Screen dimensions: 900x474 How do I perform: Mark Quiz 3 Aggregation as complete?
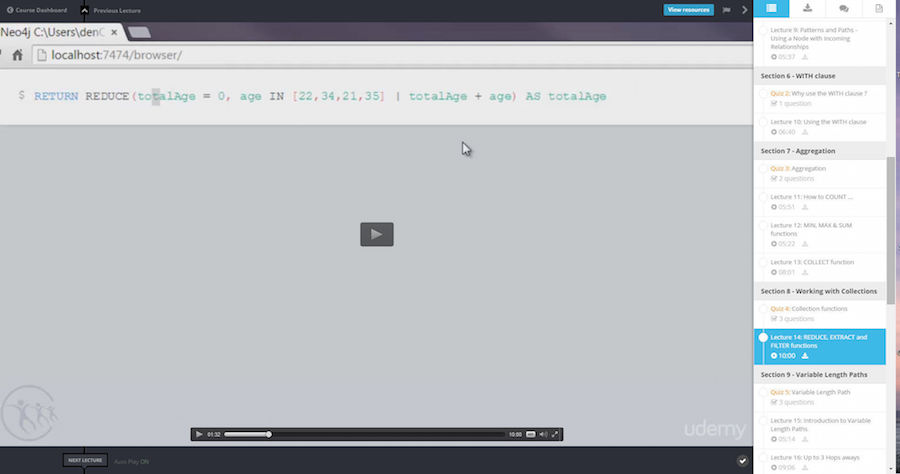[763, 169]
